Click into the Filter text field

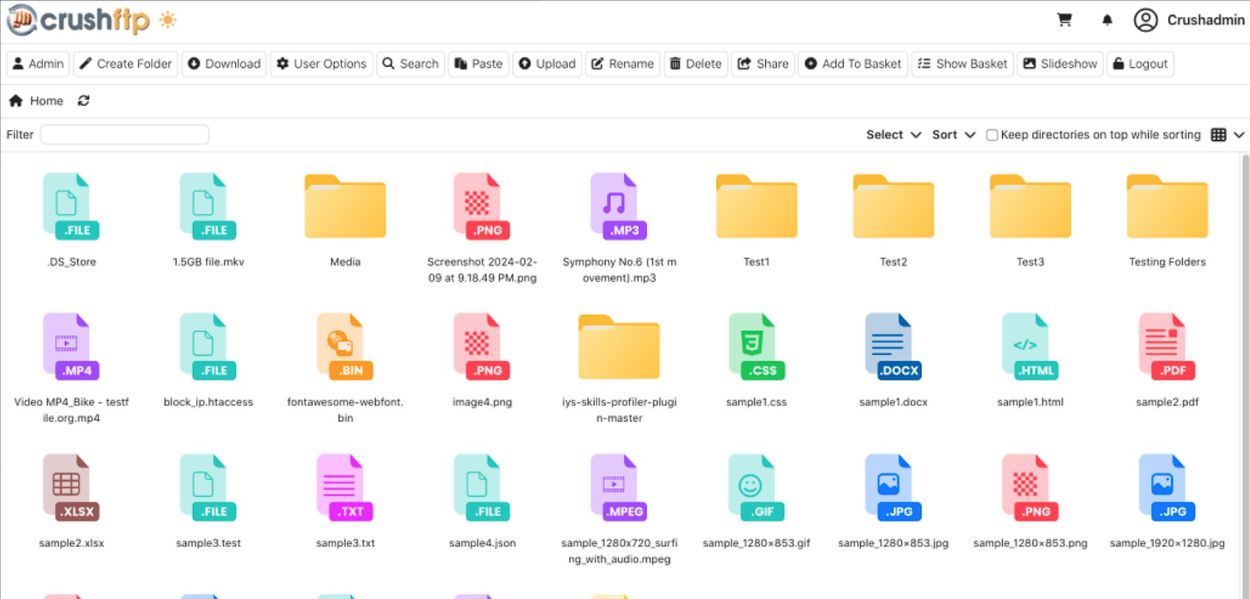click(124, 135)
